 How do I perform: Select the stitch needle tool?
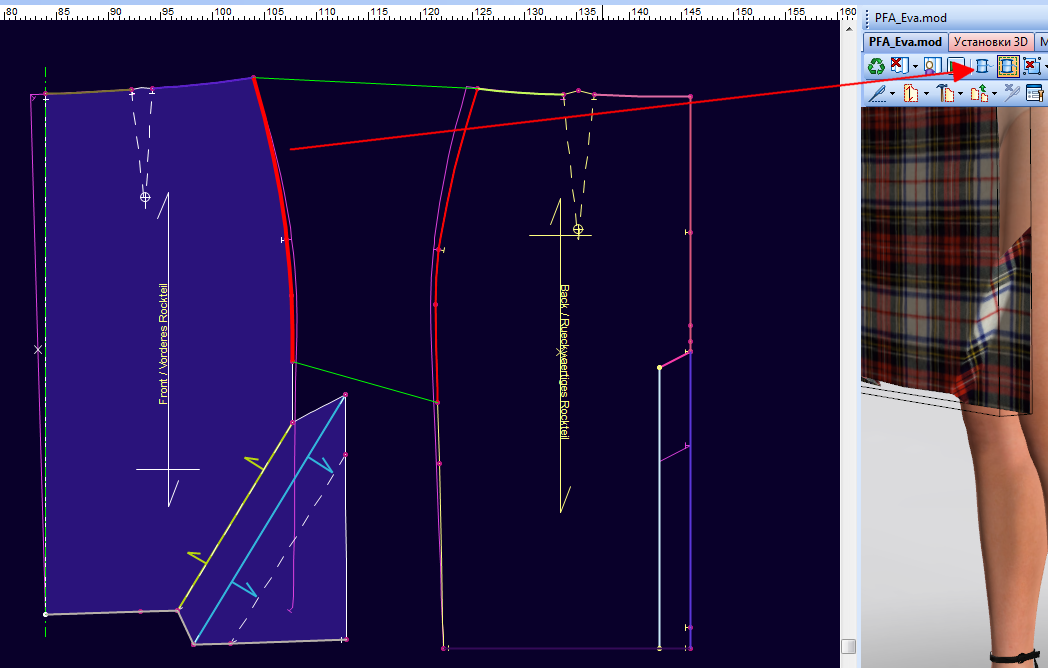[x=877, y=94]
